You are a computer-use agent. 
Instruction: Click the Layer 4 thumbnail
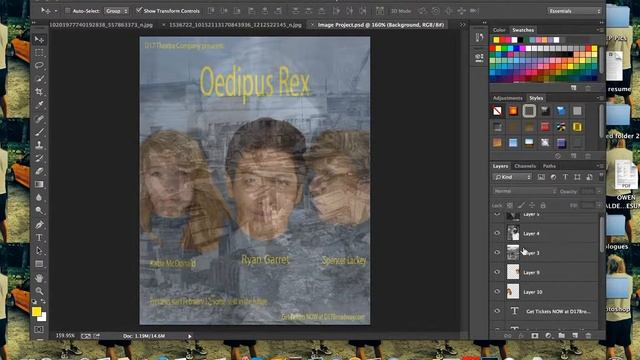513,233
